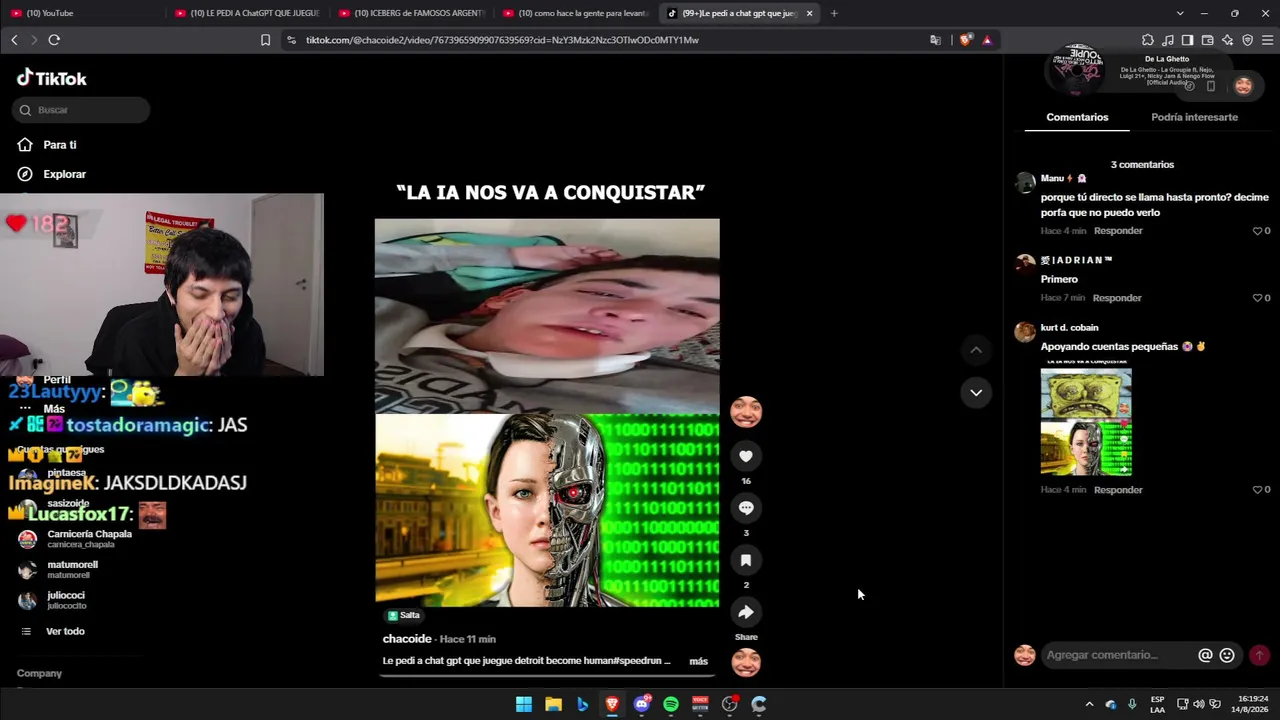Go to the next video with down arrow
Viewport: 1280px width, 720px height.
pyautogui.click(x=976, y=392)
